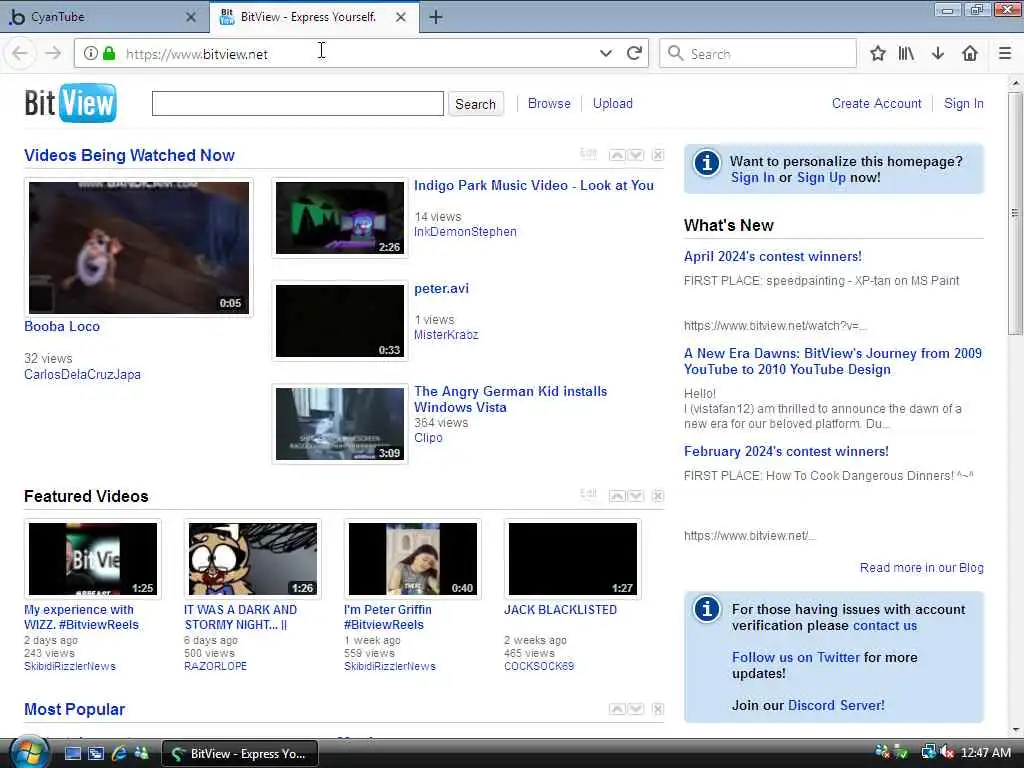1024x768 pixels.
Task: Open the peter.avi video title
Action: click(x=441, y=289)
